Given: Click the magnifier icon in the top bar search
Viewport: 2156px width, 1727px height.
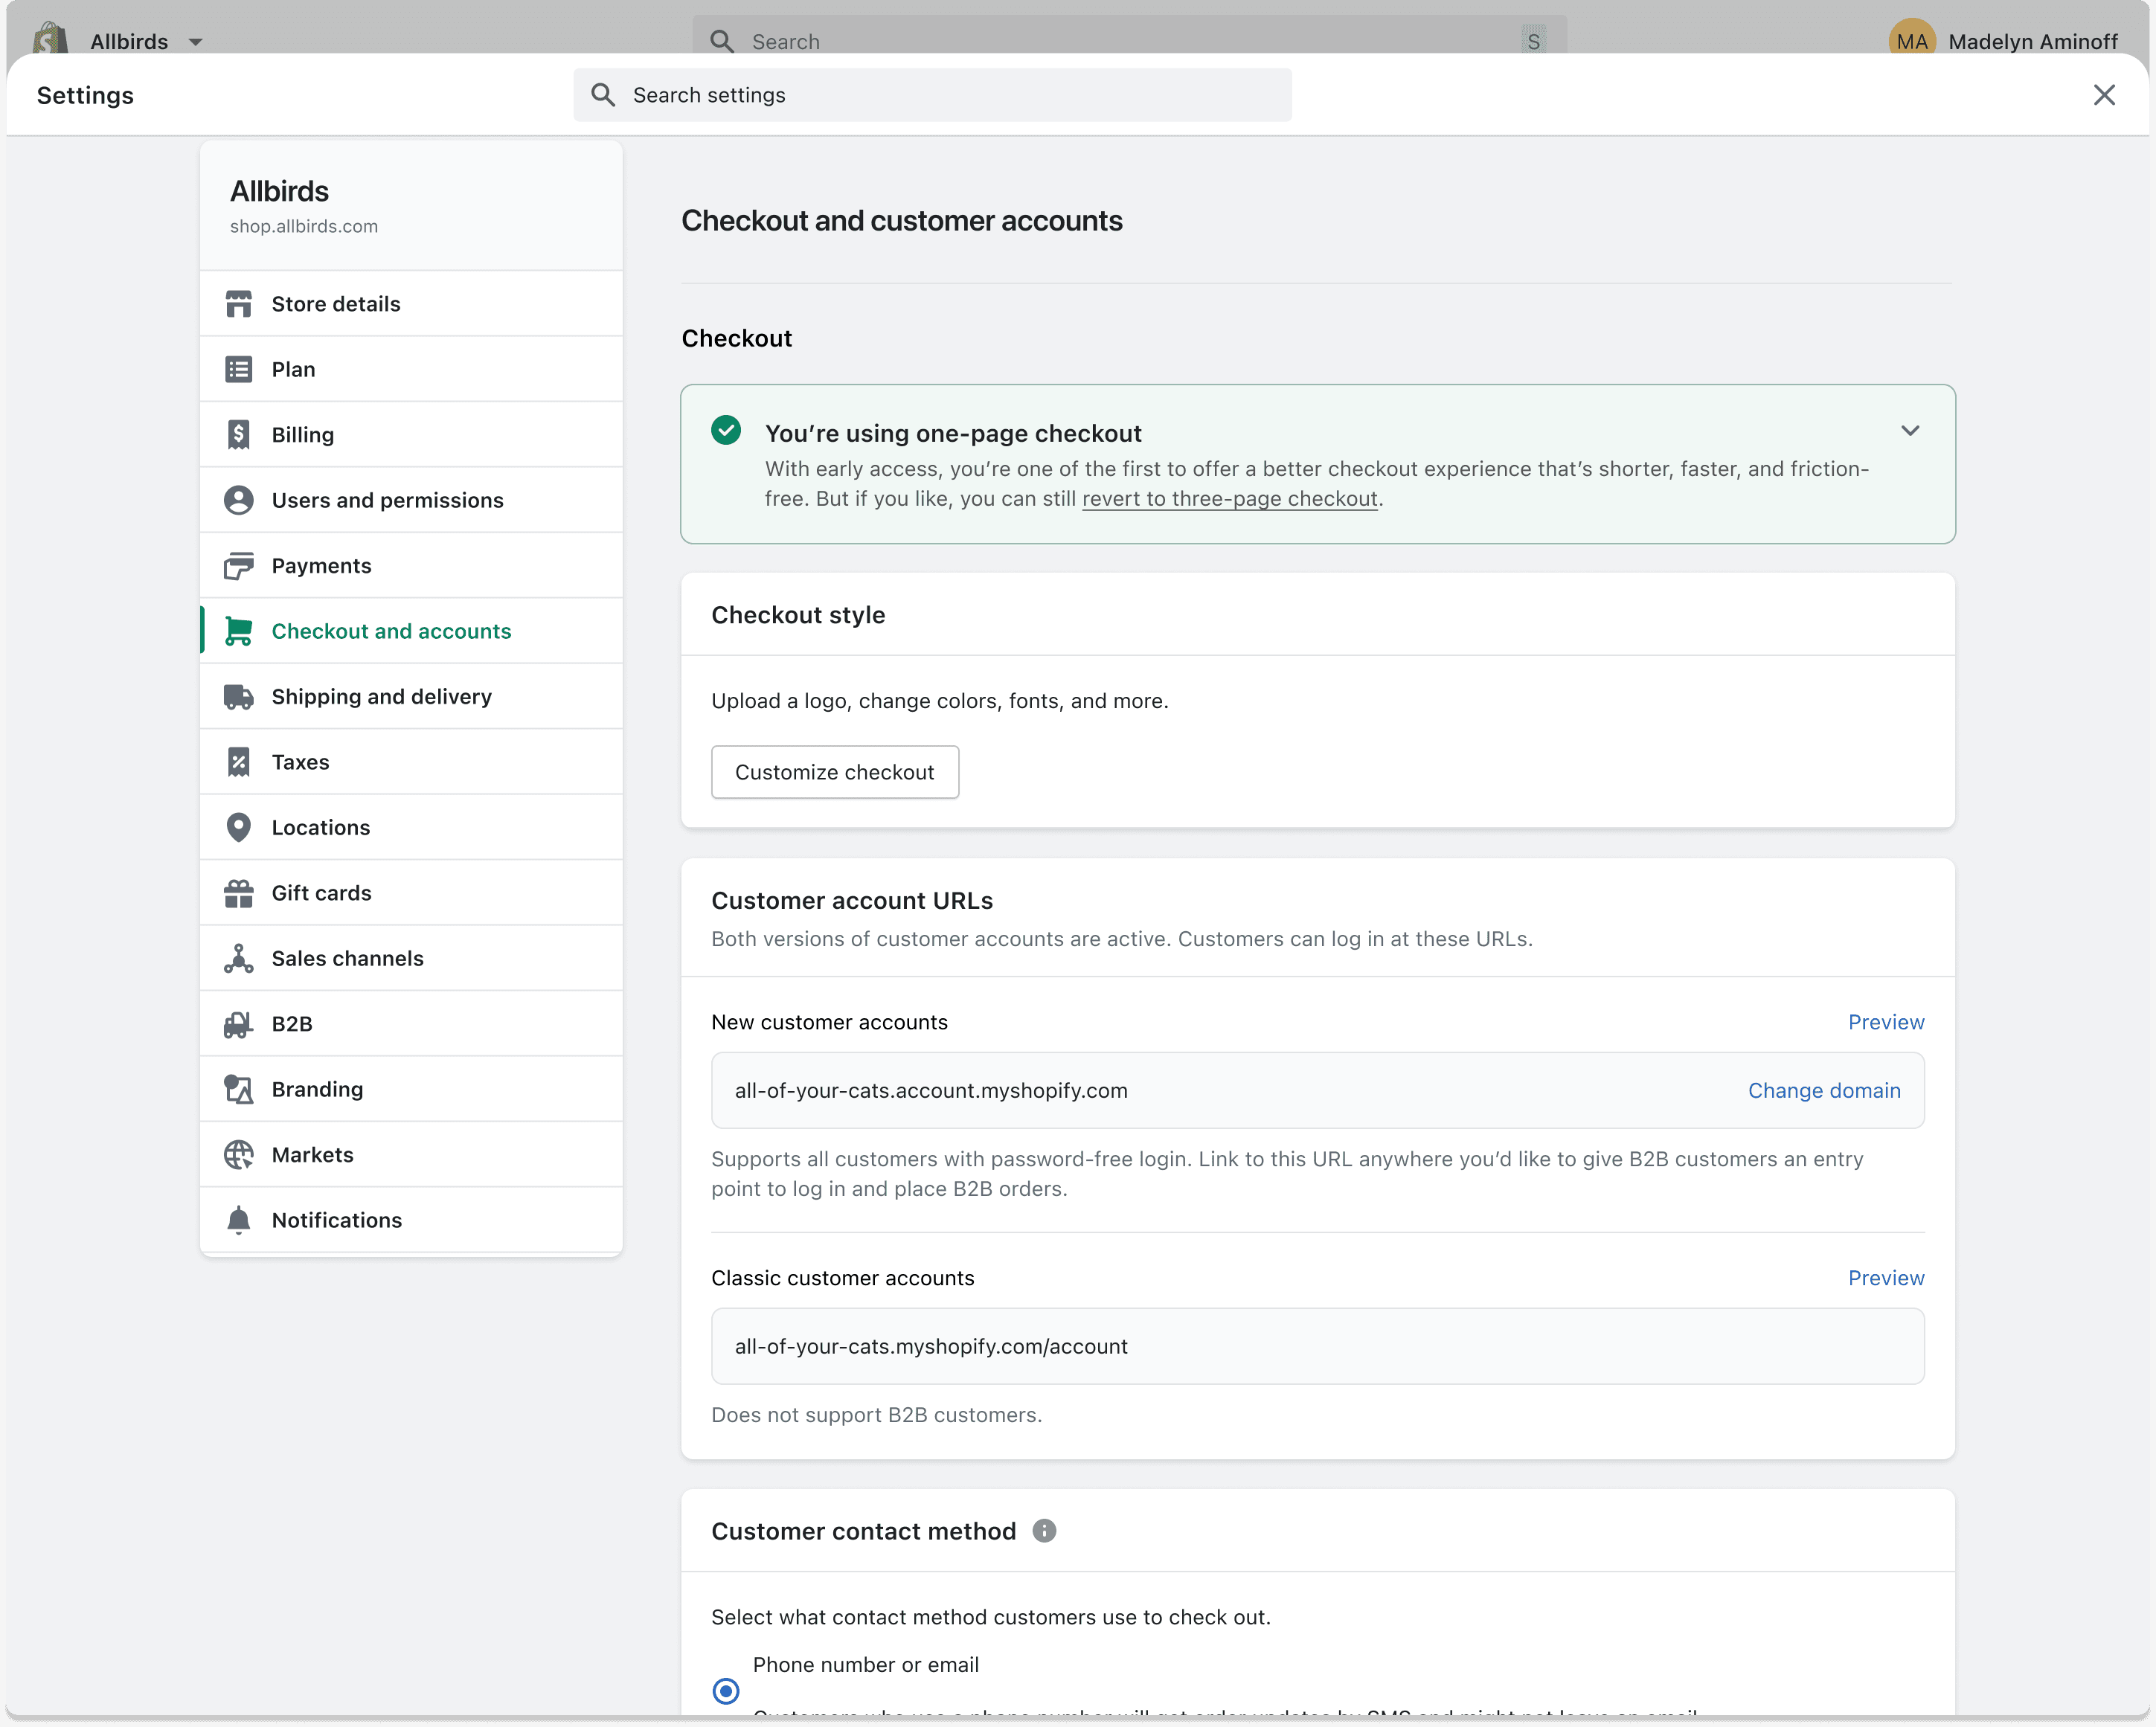Looking at the screenshot, I should 721,41.
